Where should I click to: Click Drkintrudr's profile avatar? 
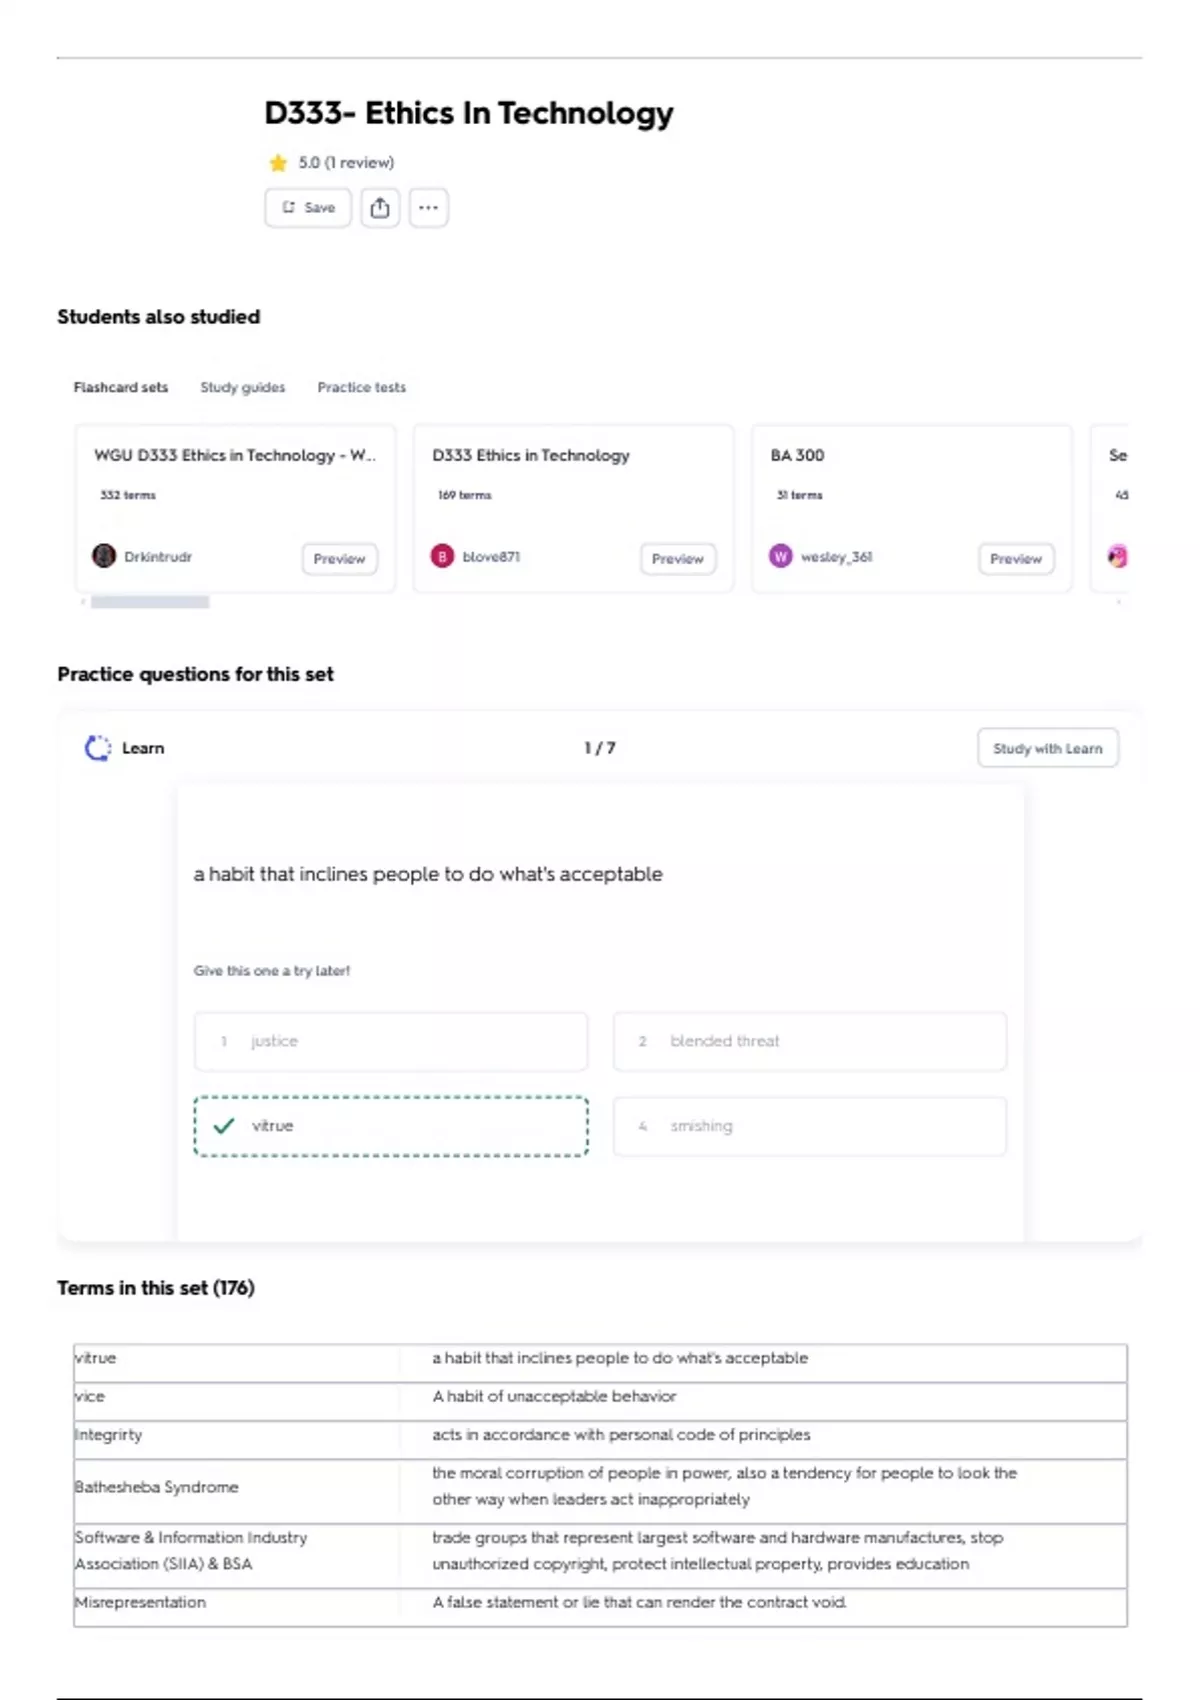click(x=104, y=556)
